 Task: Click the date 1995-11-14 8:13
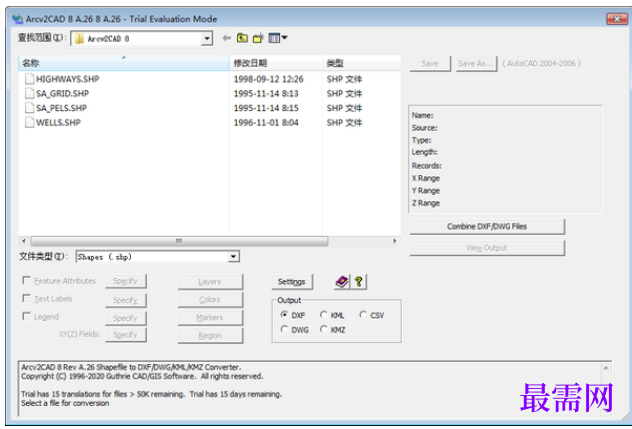pos(266,94)
